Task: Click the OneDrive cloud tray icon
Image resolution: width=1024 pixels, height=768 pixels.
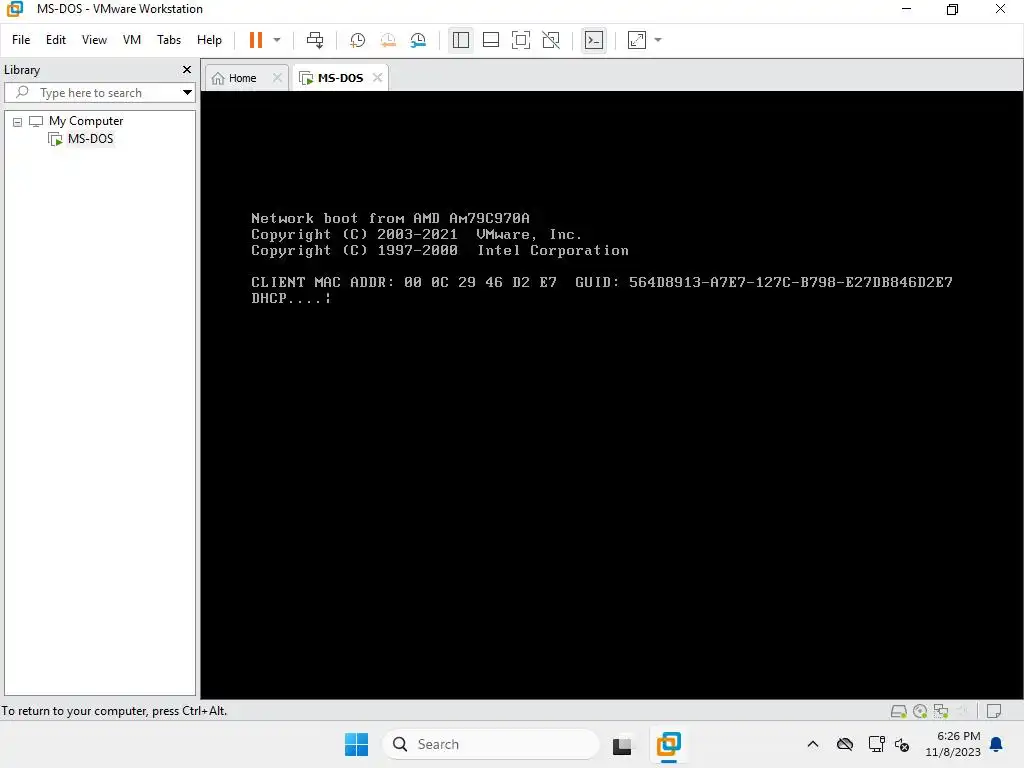Action: pos(845,744)
